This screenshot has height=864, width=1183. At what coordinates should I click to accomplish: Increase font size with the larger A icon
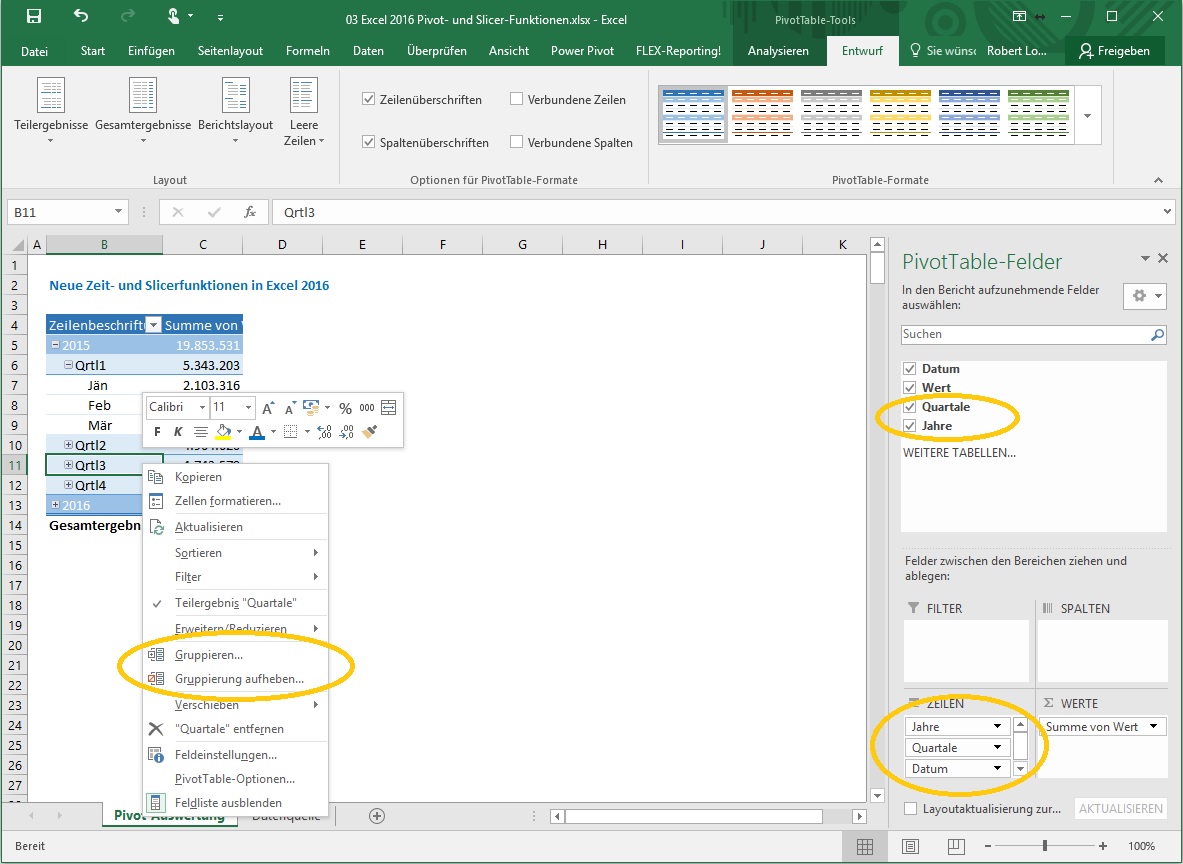click(268, 408)
